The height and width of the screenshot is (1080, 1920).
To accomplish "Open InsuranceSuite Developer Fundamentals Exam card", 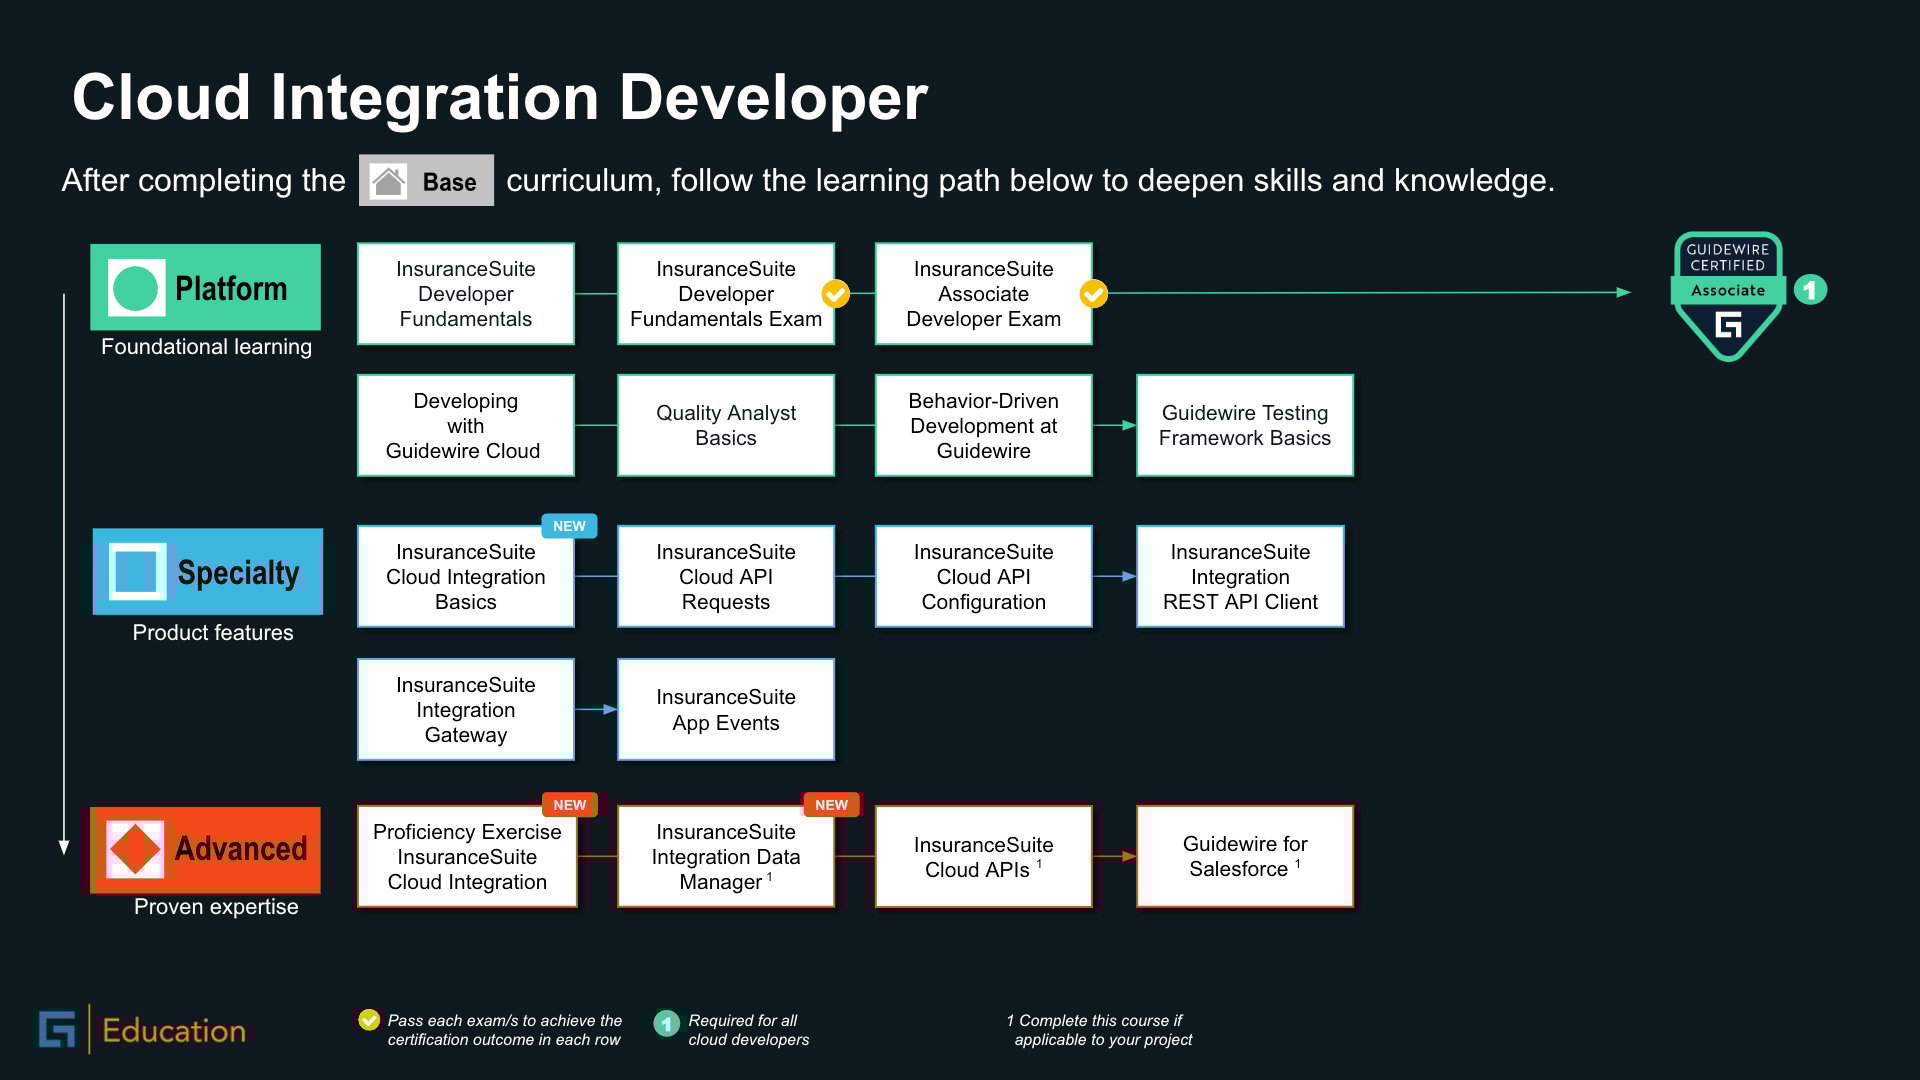I will [x=726, y=294].
